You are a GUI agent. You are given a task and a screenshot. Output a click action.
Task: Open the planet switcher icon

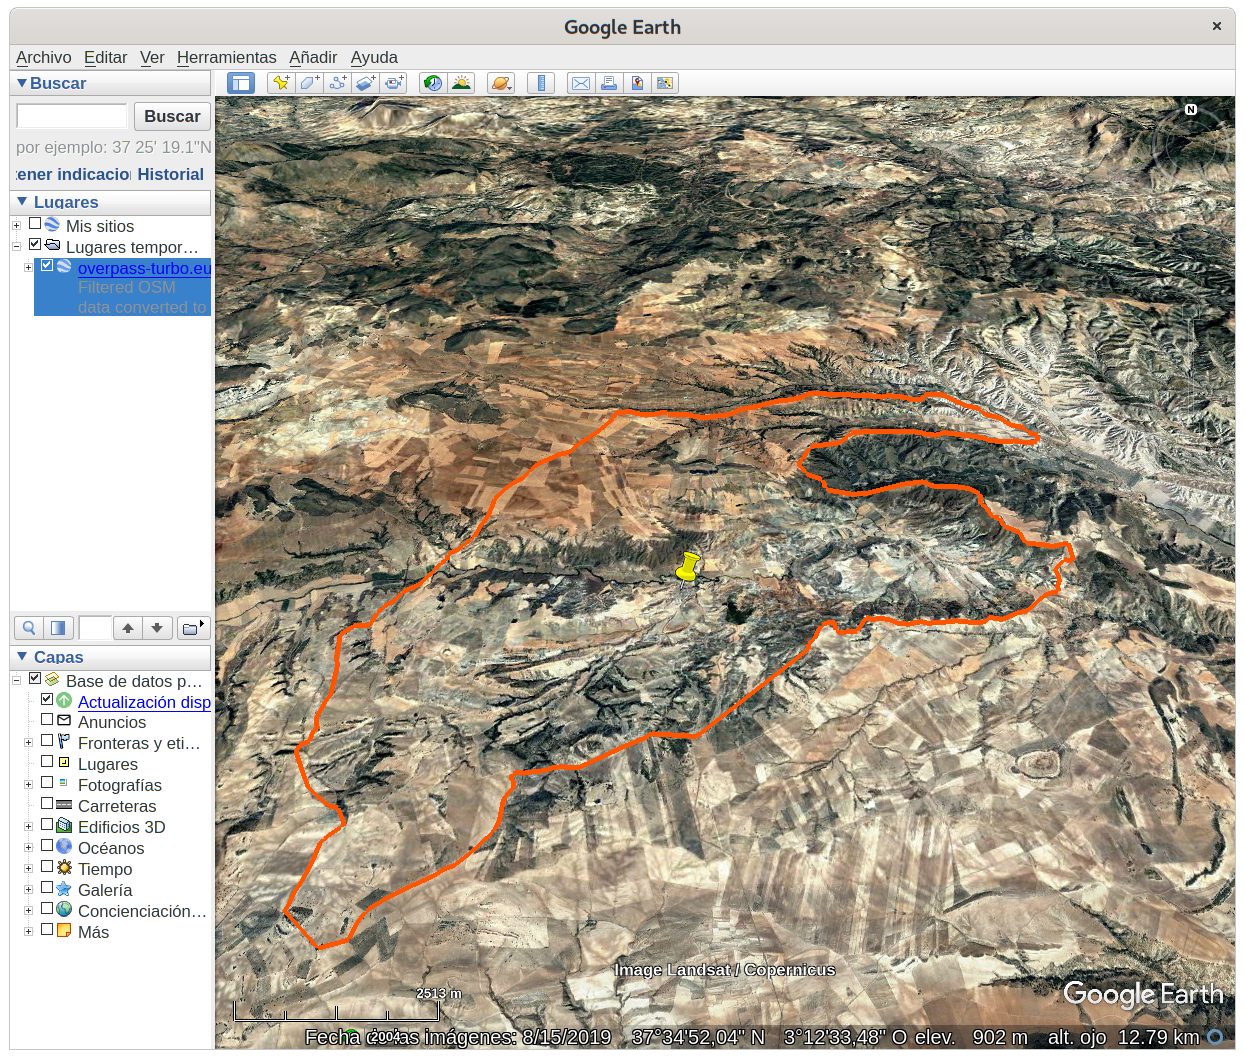pyautogui.click(x=501, y=83)
